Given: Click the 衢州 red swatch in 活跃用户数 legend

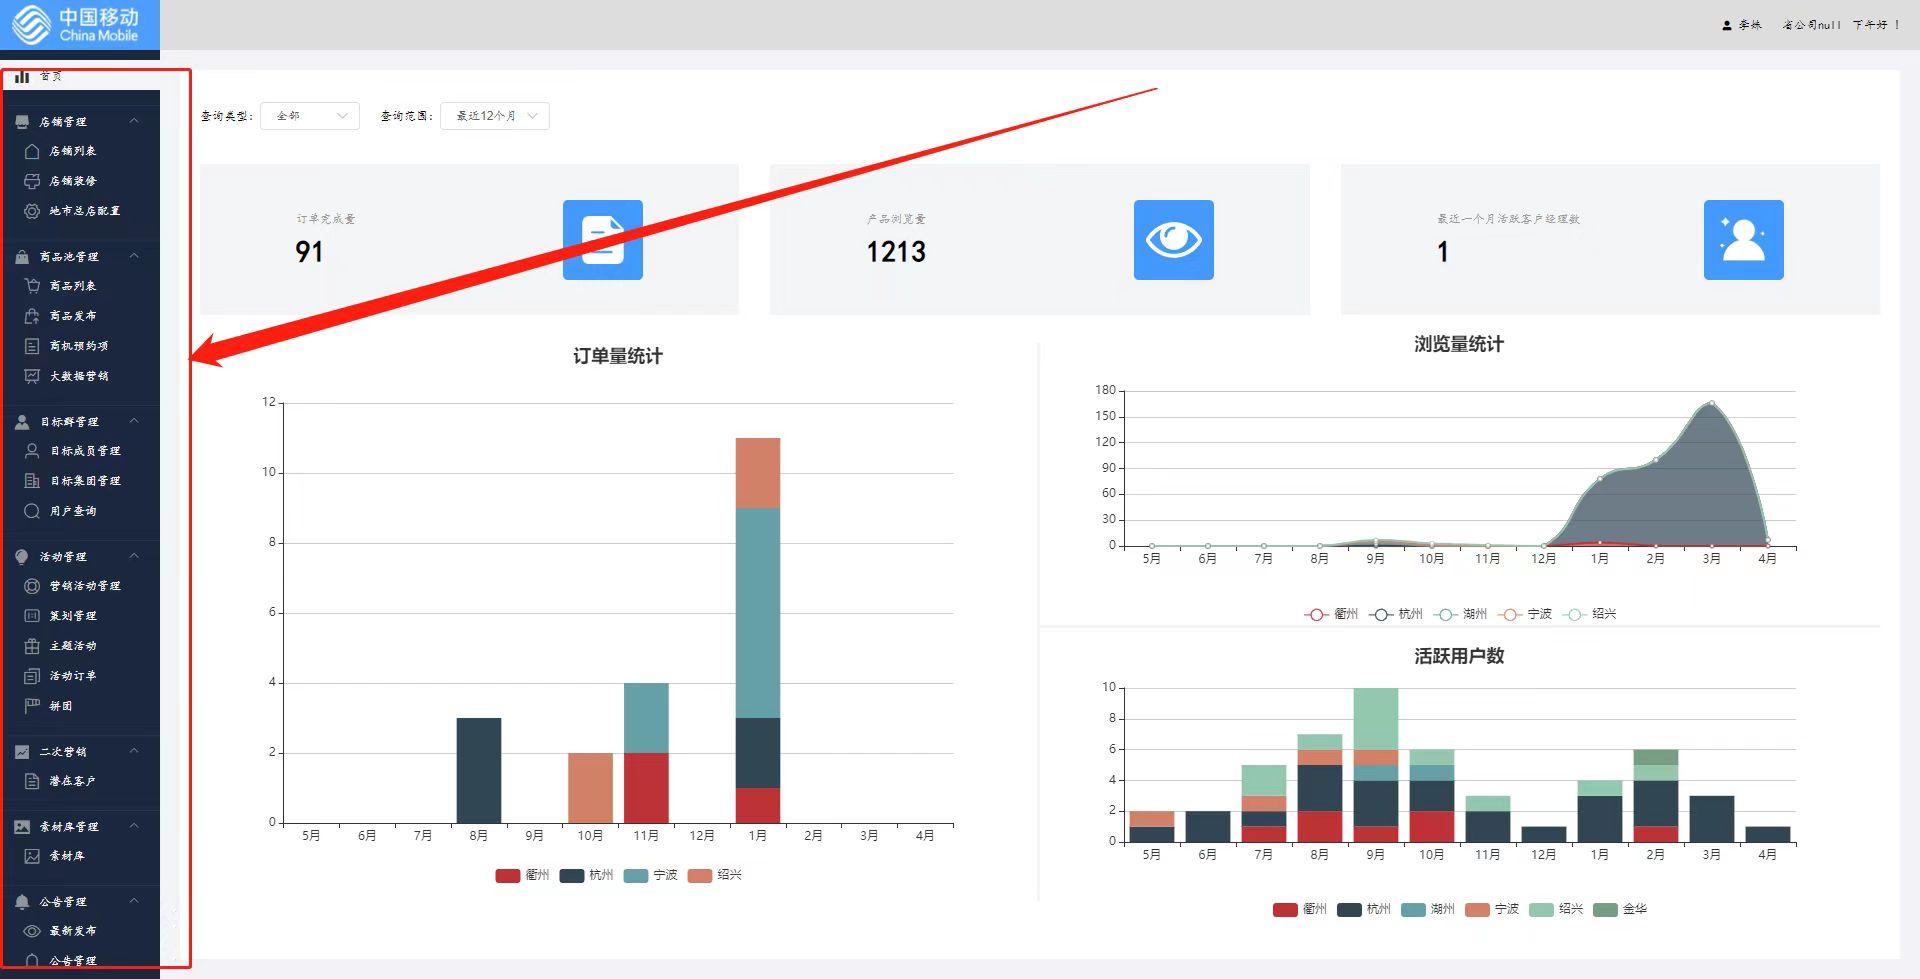Looking at the screenshot, I should coord(1285,910).
